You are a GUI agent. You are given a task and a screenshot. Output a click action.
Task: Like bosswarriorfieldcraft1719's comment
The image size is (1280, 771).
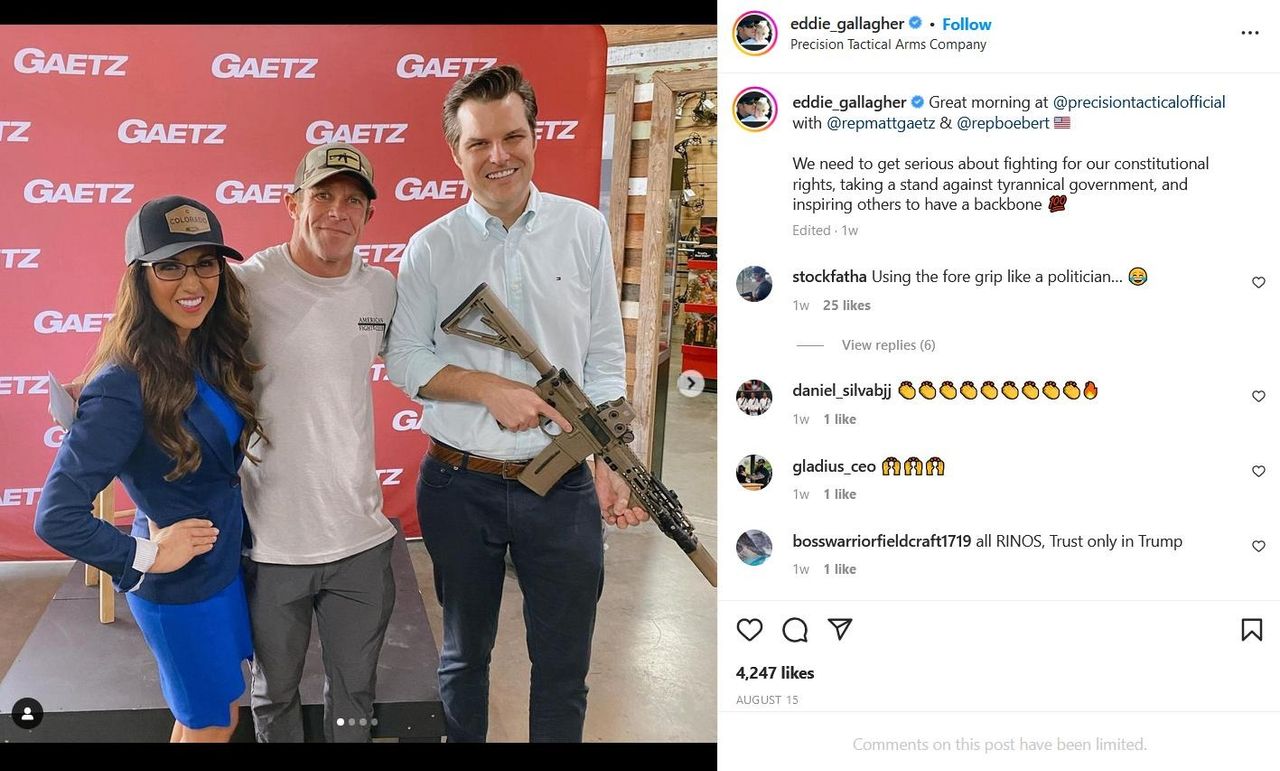tap(1259, 547)
